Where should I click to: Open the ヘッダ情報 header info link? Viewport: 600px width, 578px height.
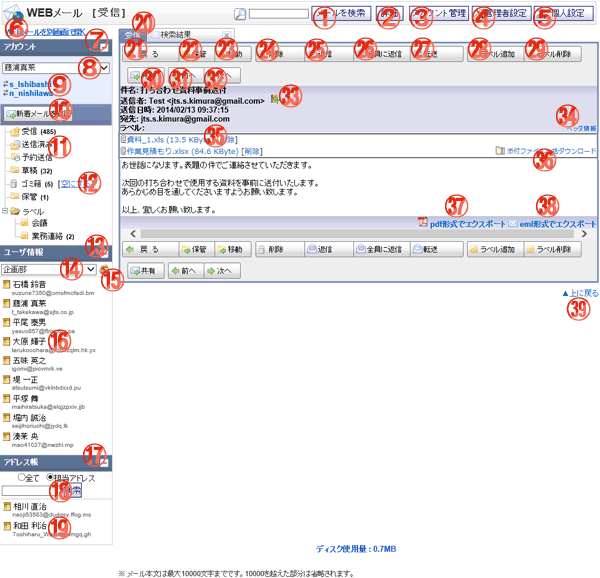581,128
